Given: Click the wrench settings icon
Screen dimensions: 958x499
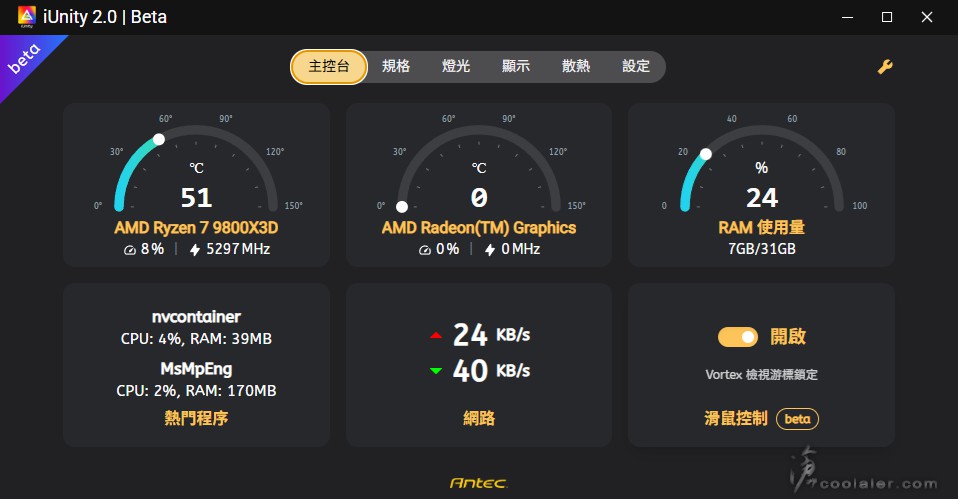Looking at the screenshot, I should pos(885,67).
